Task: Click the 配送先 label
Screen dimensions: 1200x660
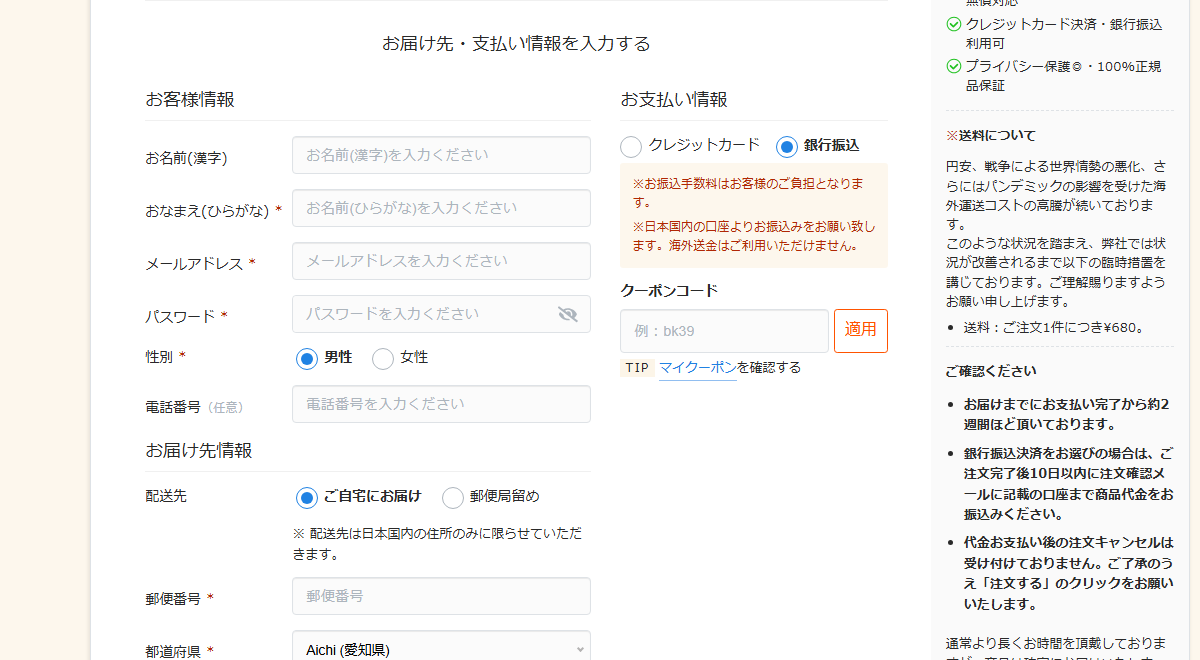Action: pyautogui.click(x=166, y=495)
